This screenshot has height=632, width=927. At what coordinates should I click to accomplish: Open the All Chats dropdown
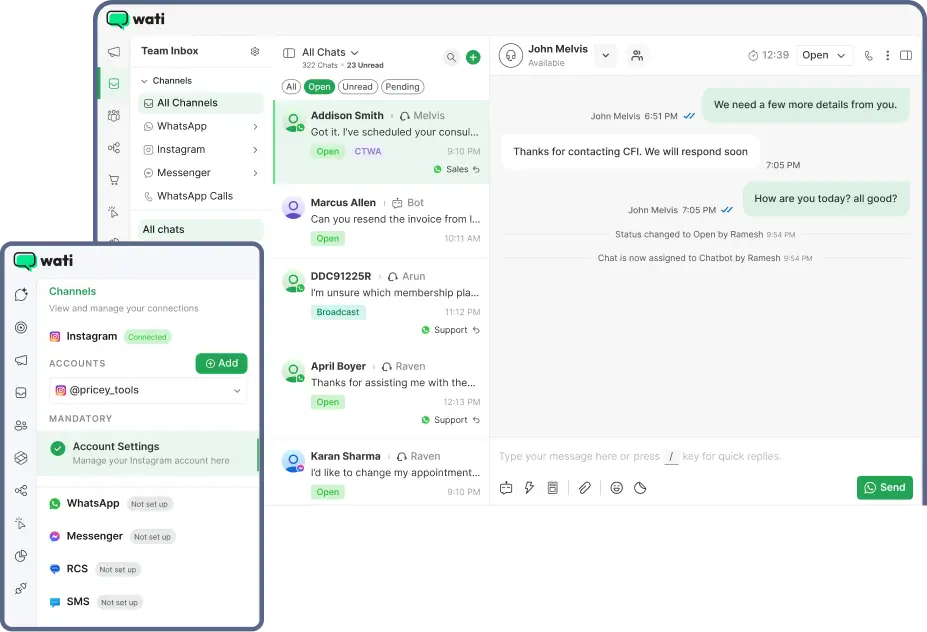coord(330,53)
